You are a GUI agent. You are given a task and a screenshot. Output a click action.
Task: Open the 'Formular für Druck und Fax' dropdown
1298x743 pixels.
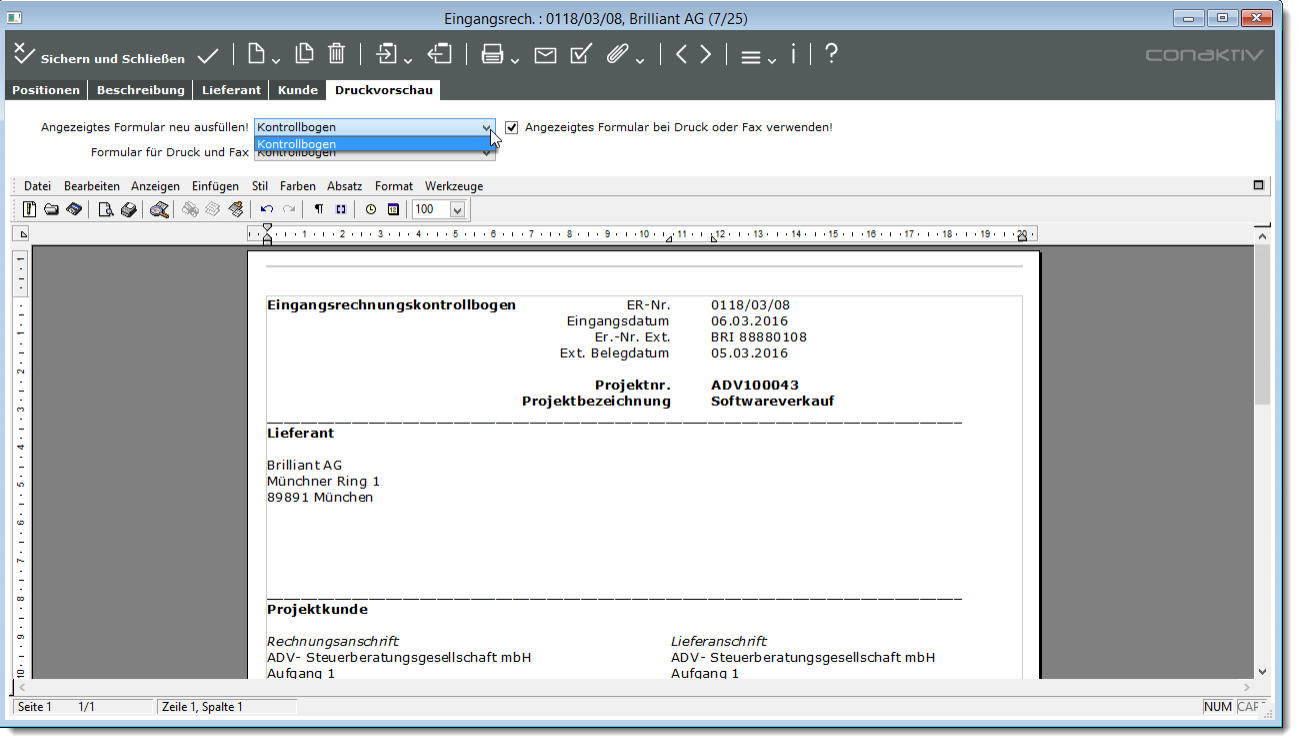(x=487, y=153)
